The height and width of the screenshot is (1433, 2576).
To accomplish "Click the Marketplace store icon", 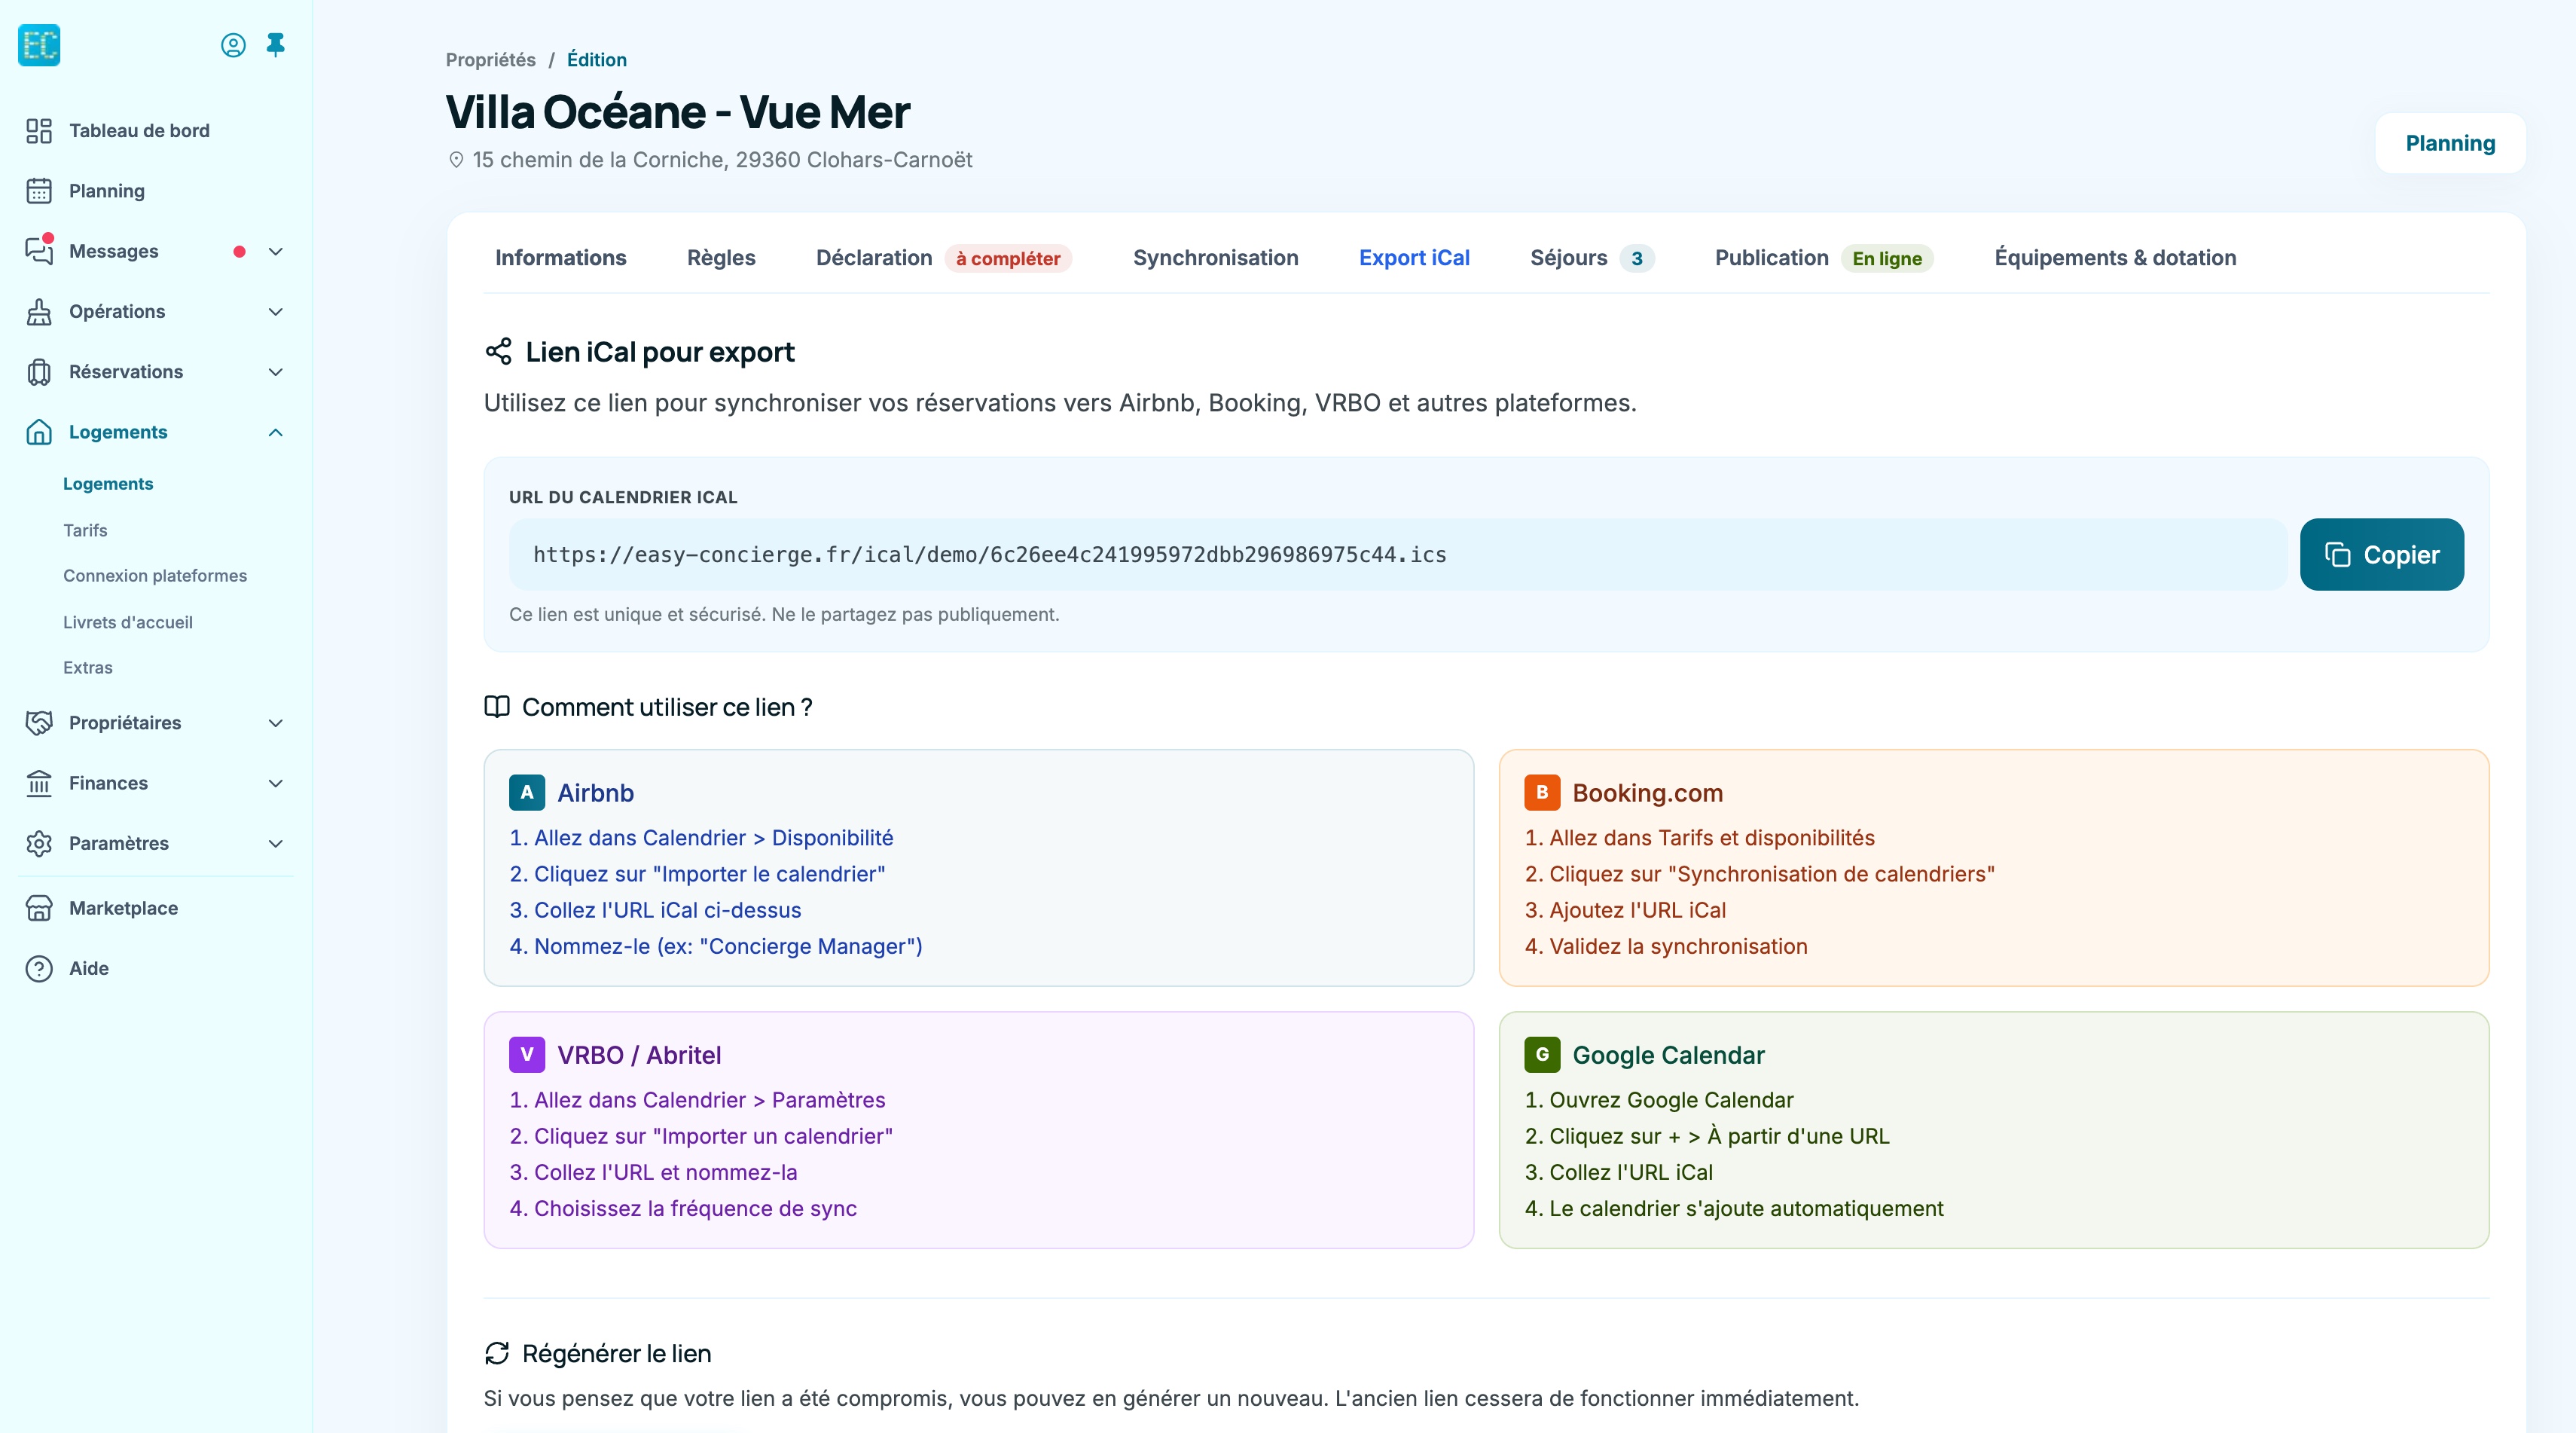I will point(39,908).
